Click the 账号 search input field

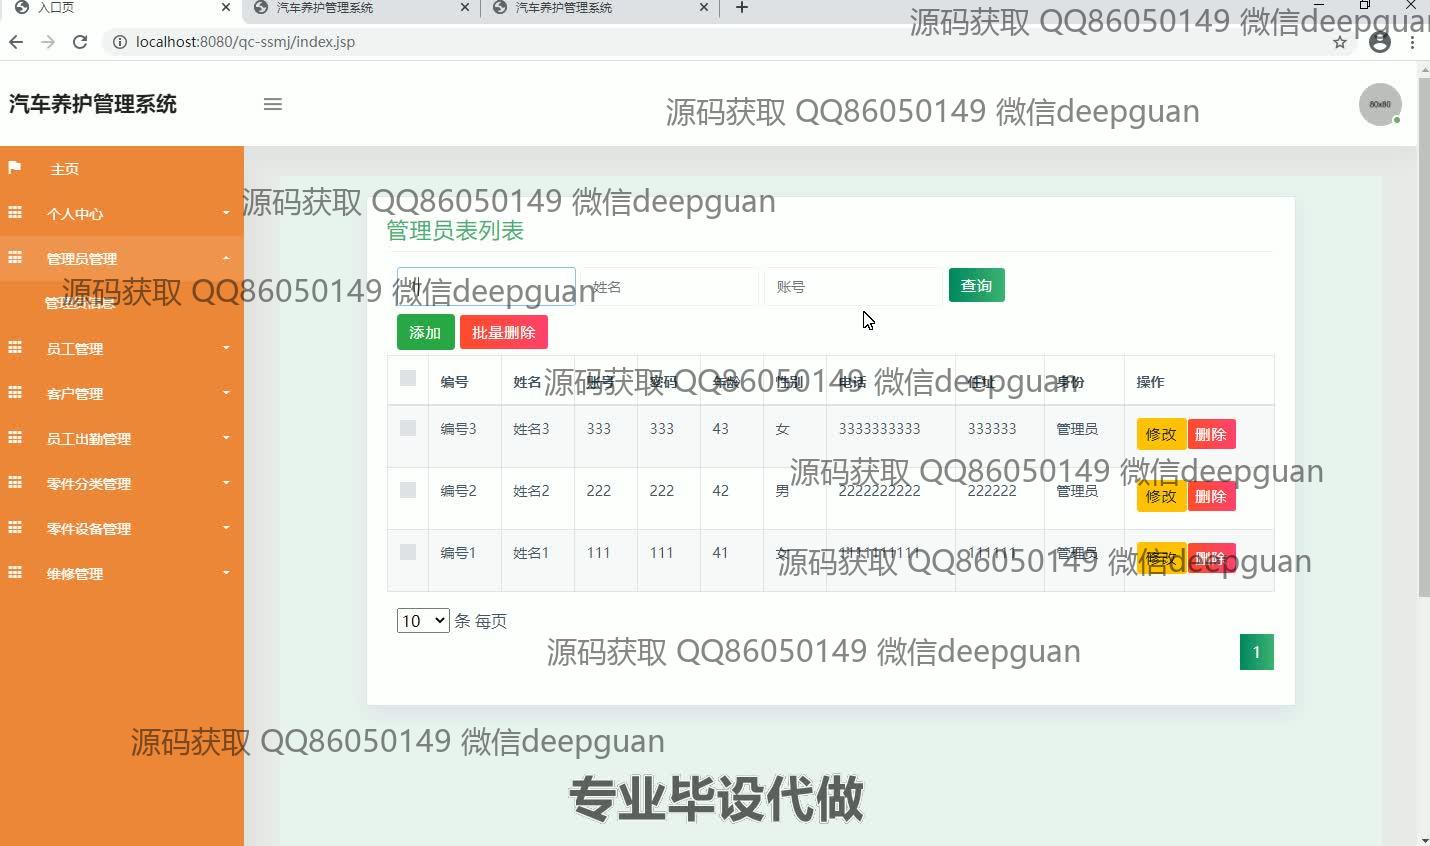point(852,287)
